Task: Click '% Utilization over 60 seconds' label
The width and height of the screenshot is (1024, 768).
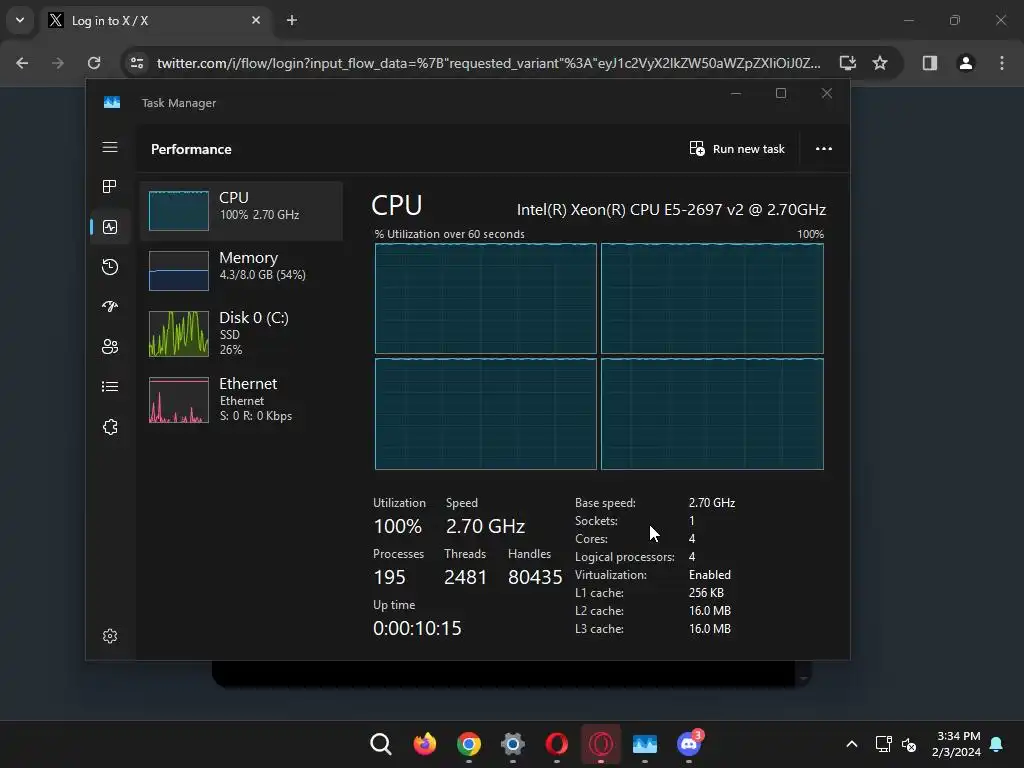Action: coord(449,234)
